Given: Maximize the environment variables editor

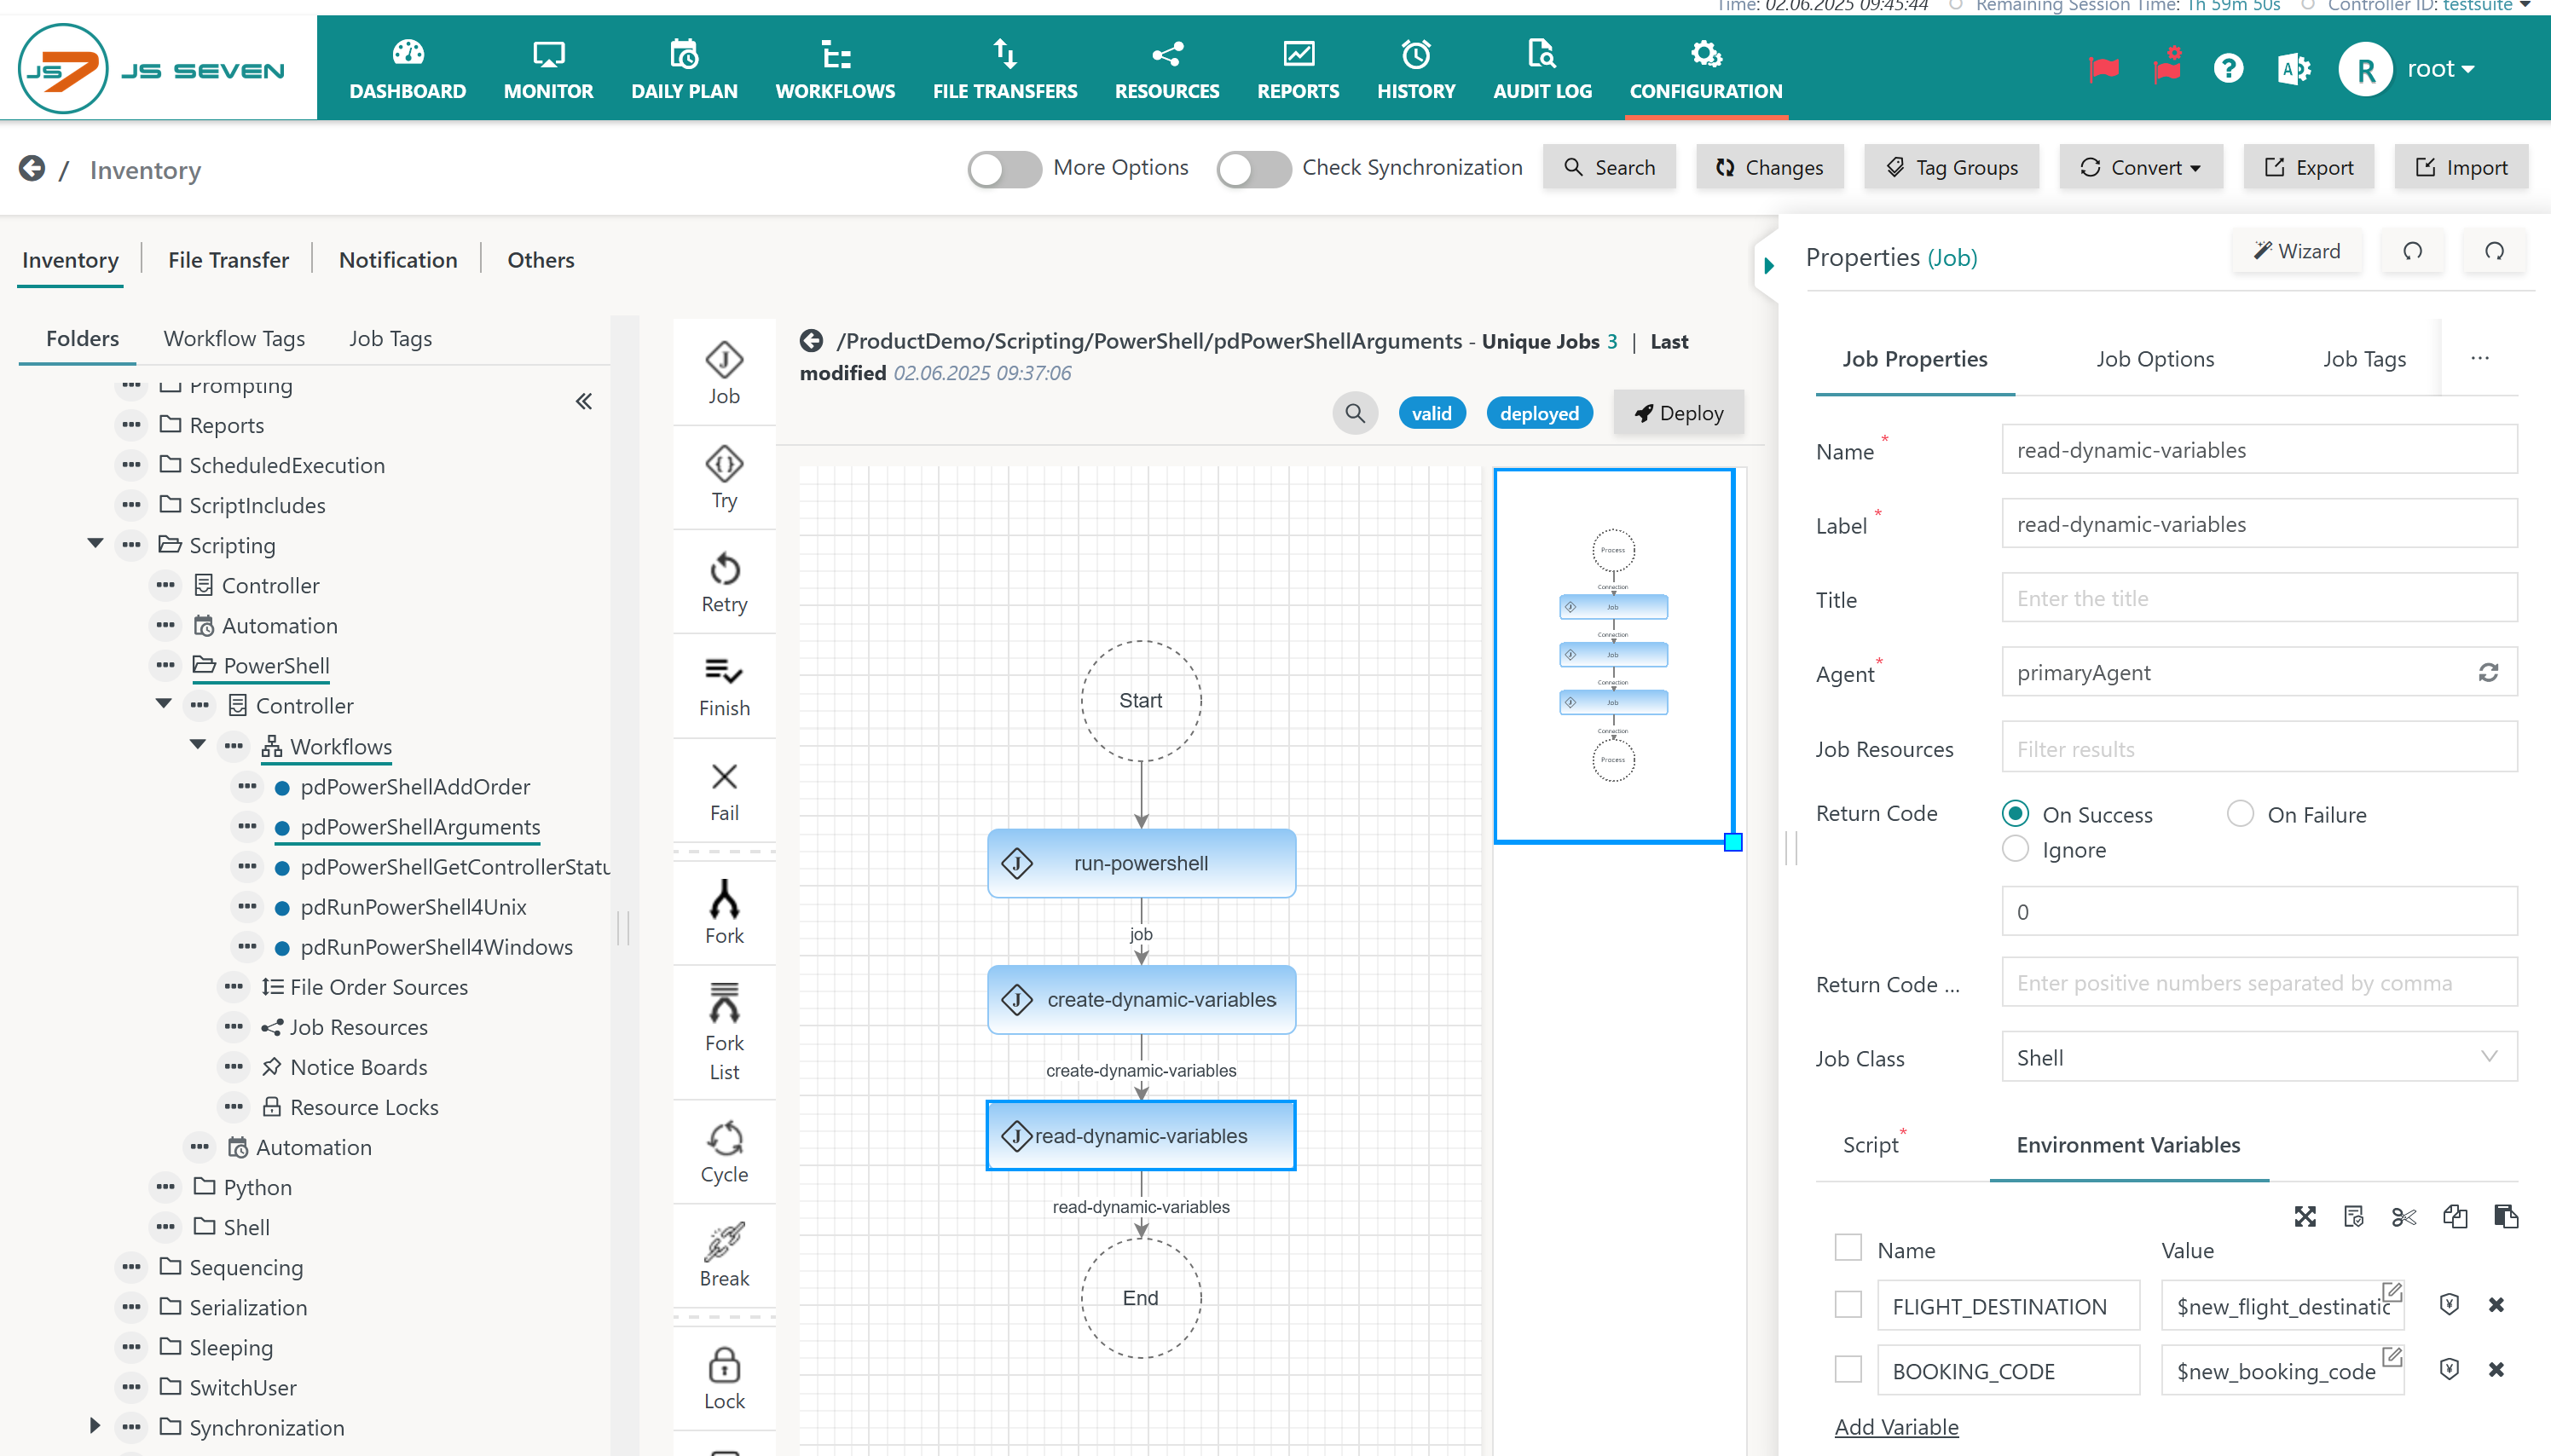Looking at the screenshot, I should (2304, 1216).
